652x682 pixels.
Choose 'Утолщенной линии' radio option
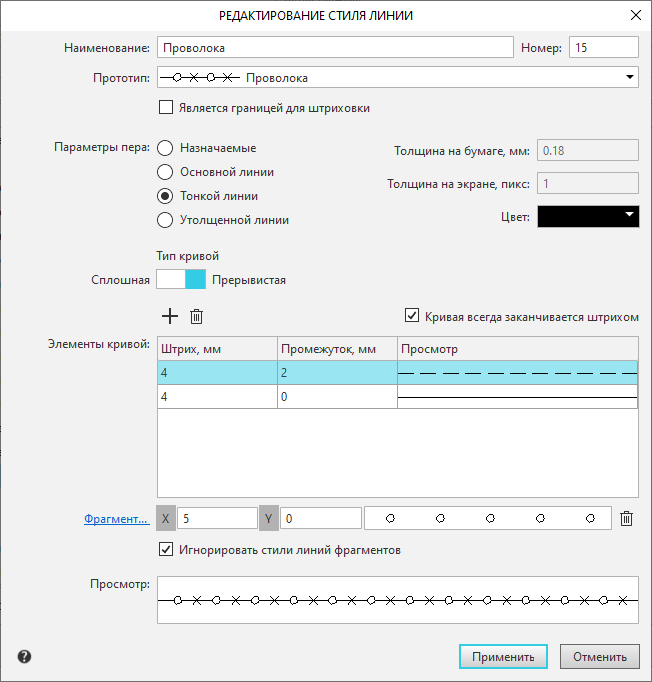point(165,219)
